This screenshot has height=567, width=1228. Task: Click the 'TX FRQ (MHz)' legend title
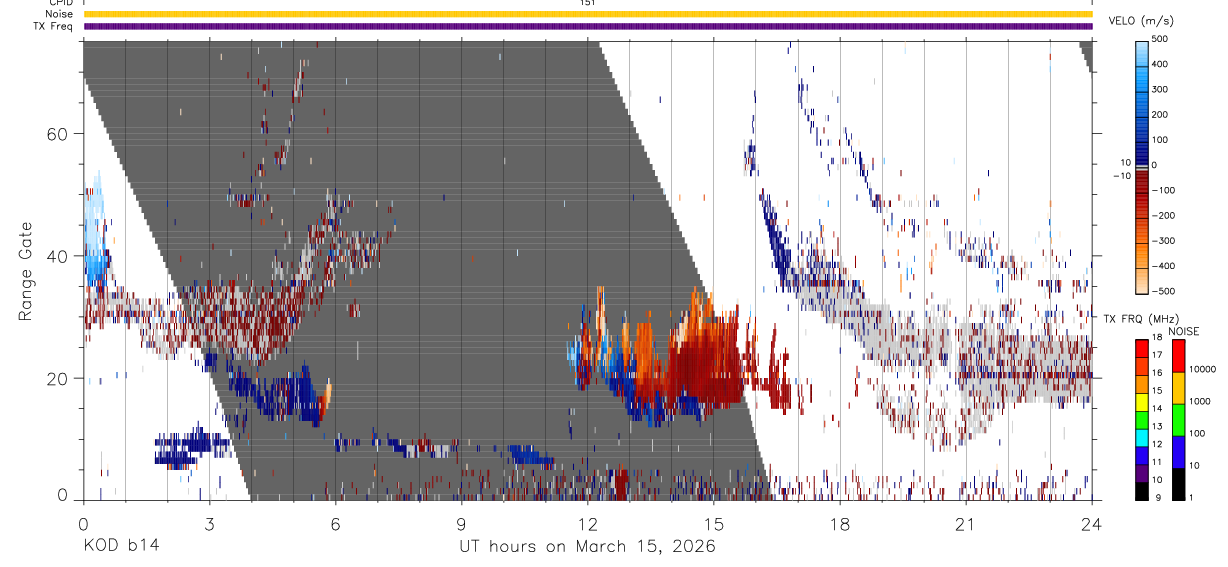point(1140,319)
